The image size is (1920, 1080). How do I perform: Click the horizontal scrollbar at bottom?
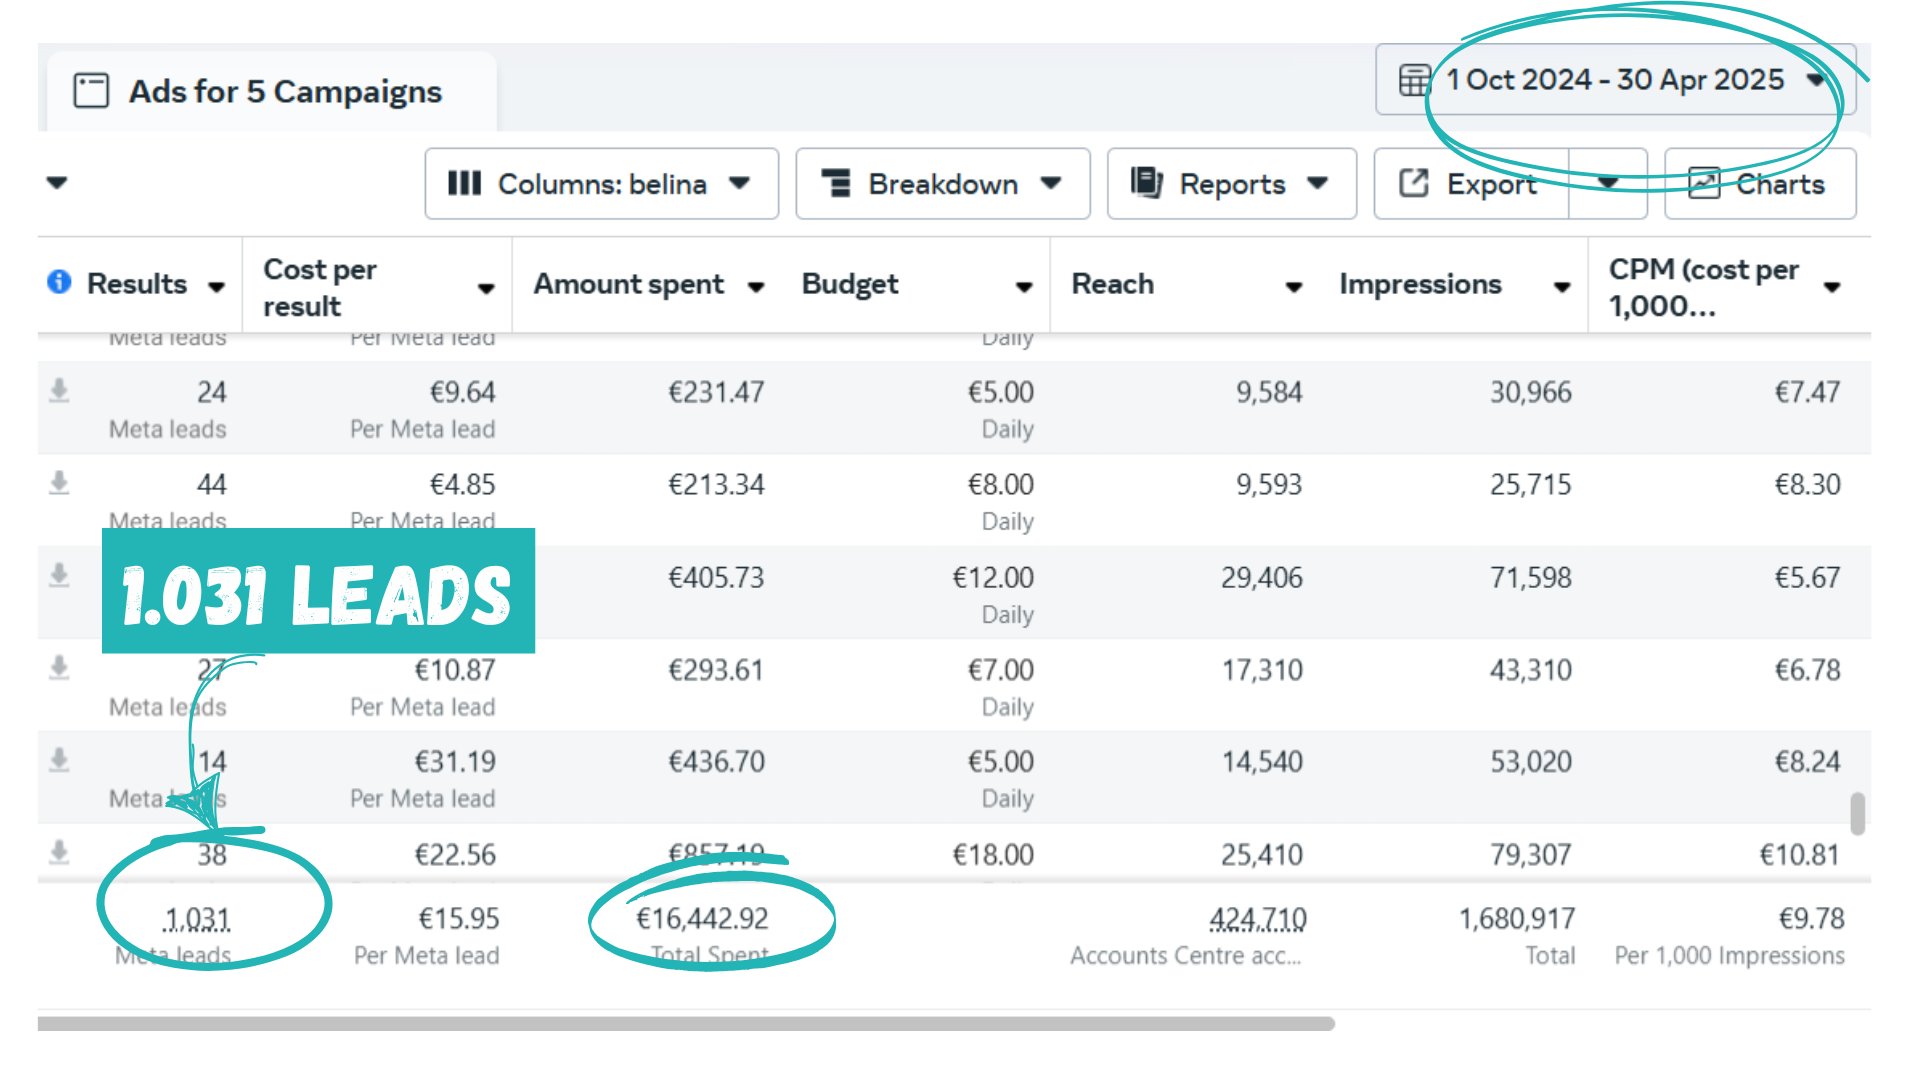click(x=685, y=1024)
